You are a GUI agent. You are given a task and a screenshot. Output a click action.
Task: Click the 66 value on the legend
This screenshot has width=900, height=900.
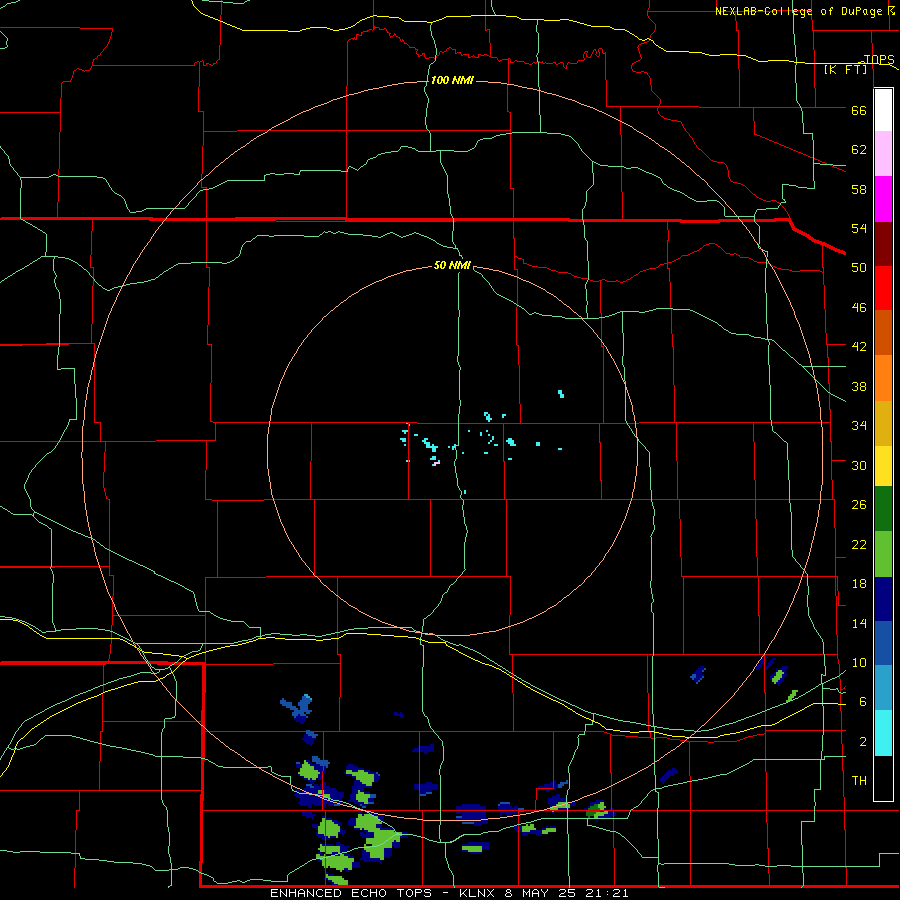tap(859, 111)
